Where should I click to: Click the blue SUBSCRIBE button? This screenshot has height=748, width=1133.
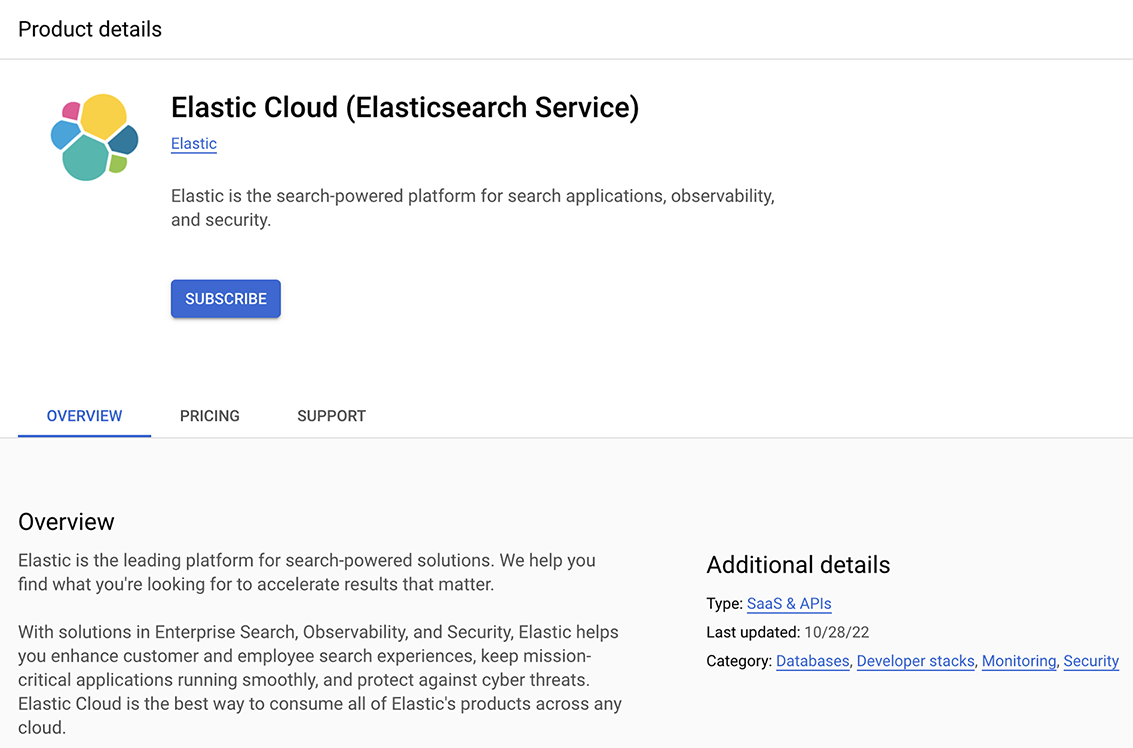(x=225, y=298)
